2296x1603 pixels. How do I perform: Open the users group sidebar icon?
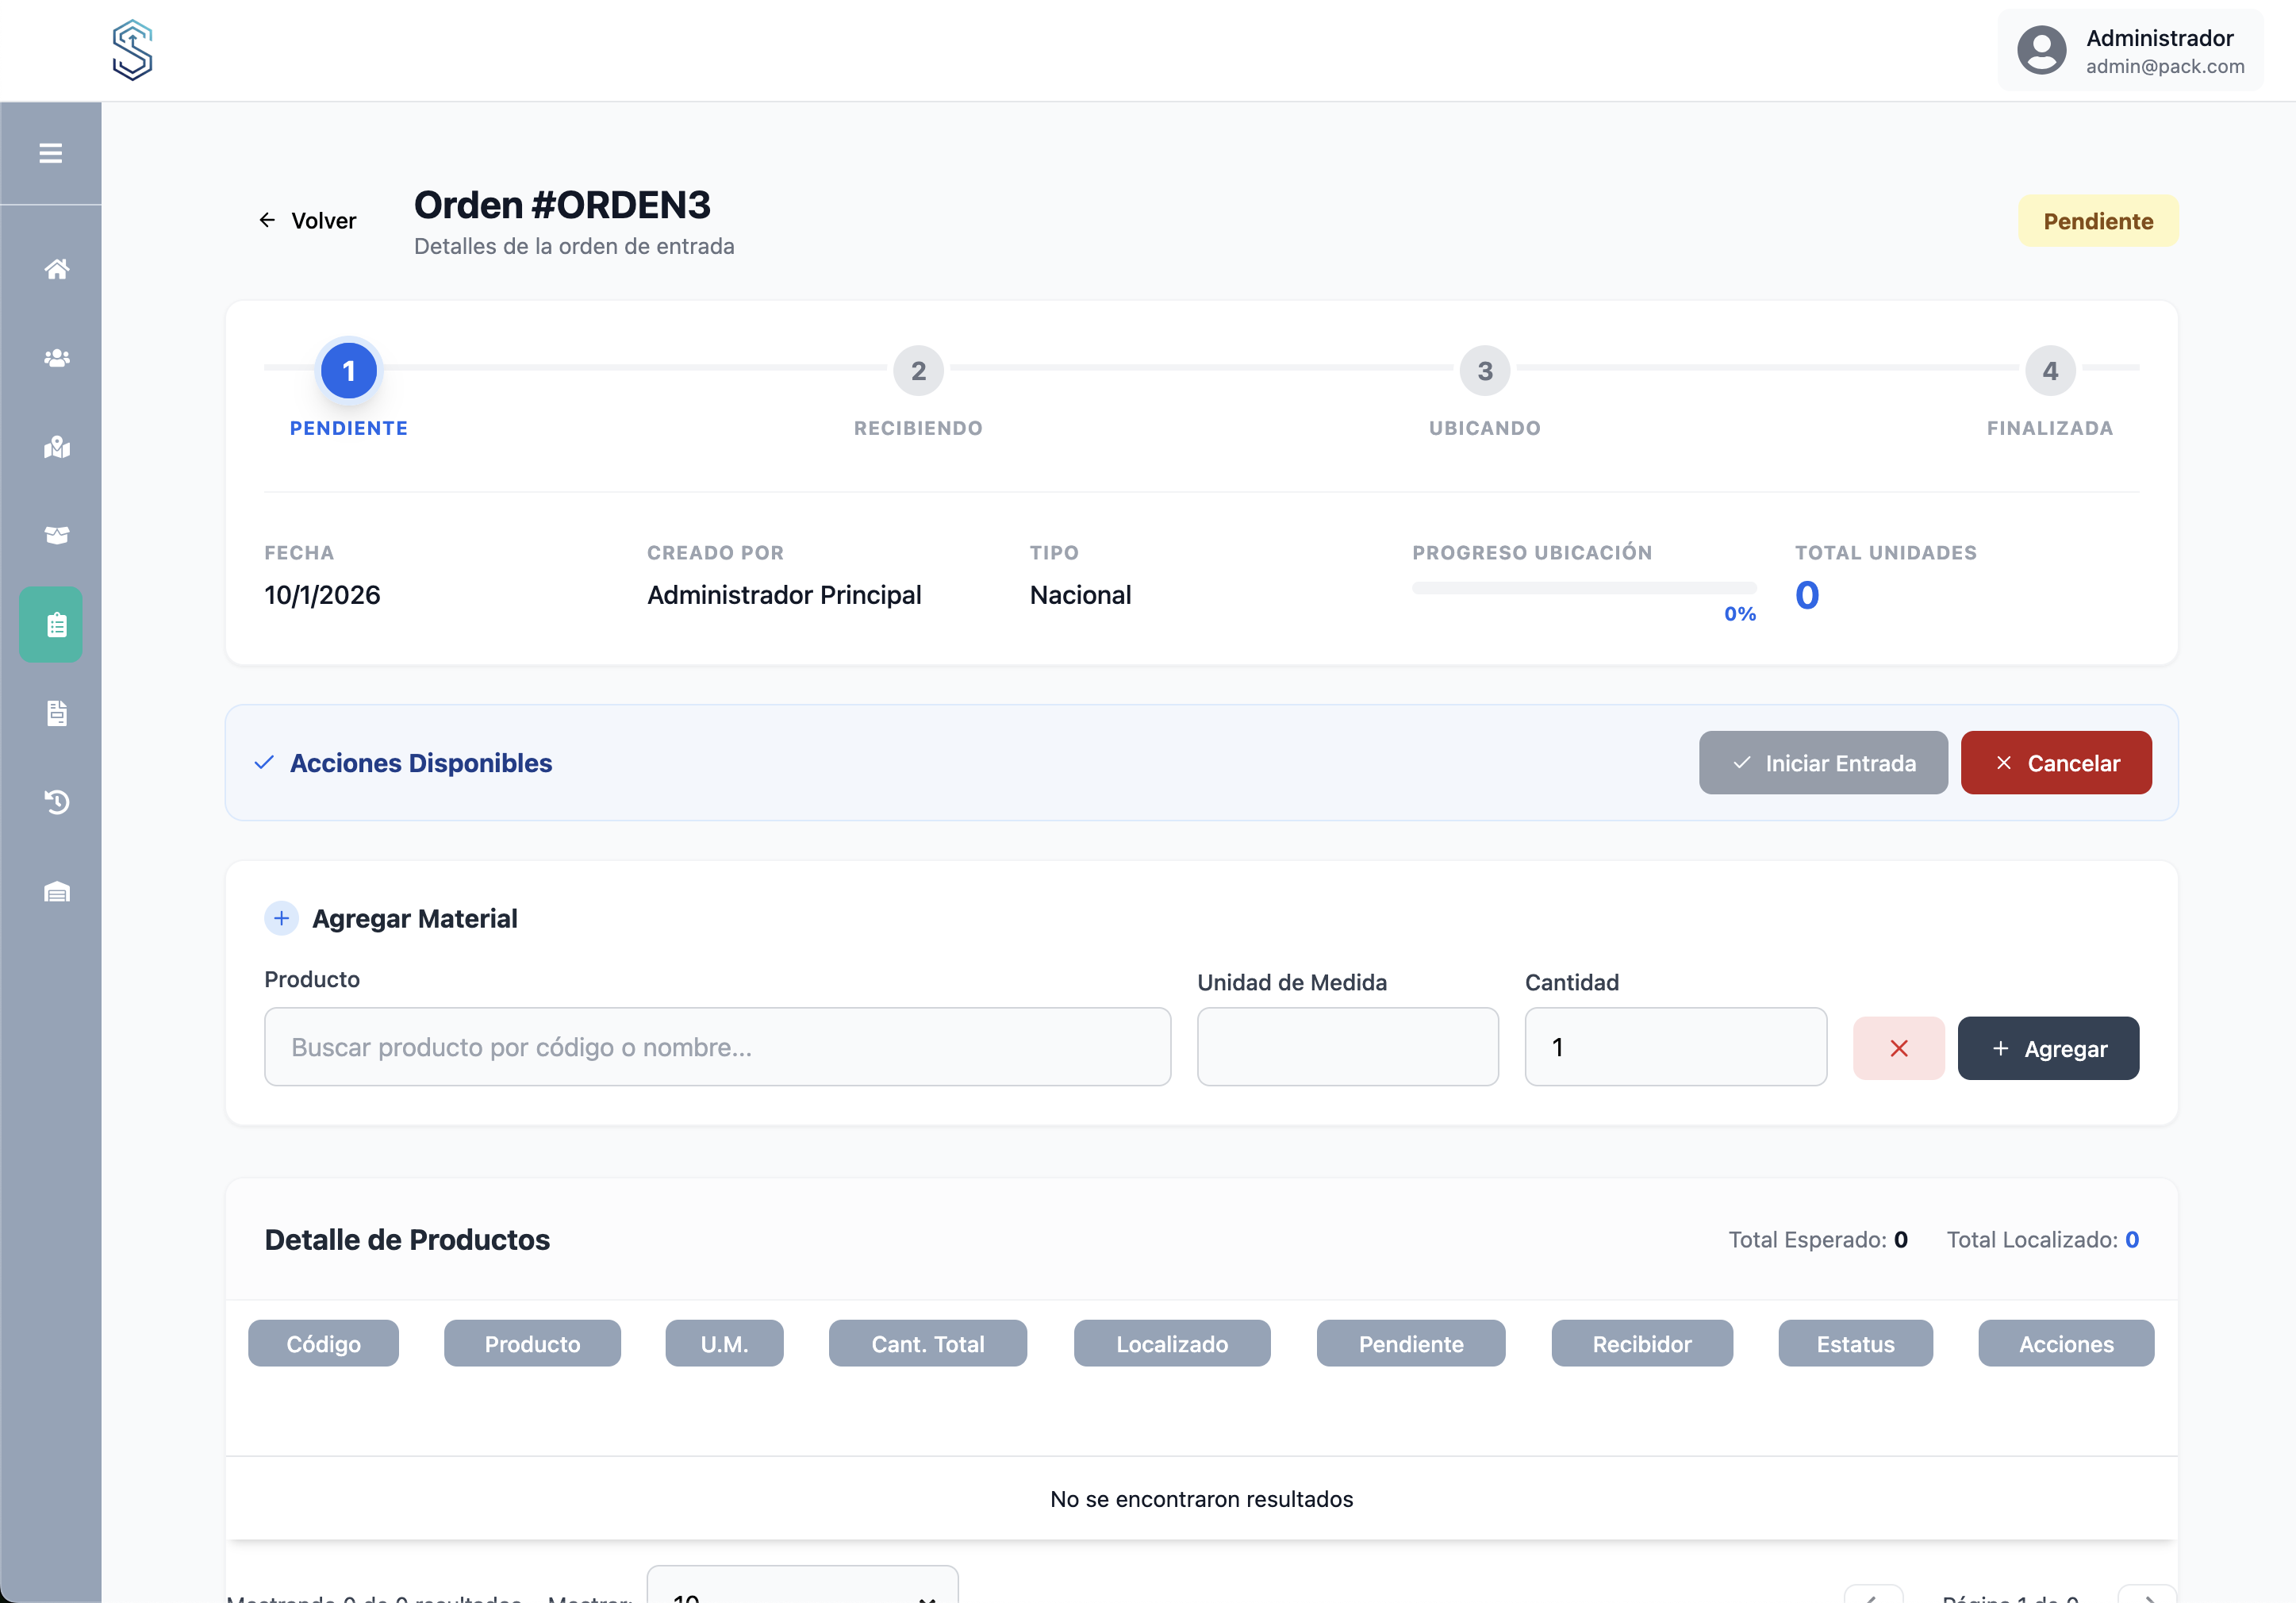pos(57,358)
